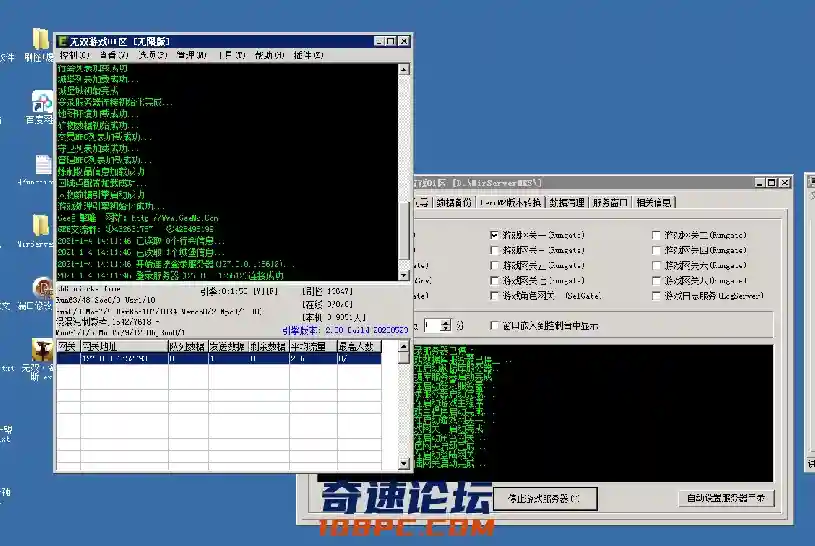The image size is (815, 546).
Task: Click the 队列数据 column header
Action: tap(188, 346)
